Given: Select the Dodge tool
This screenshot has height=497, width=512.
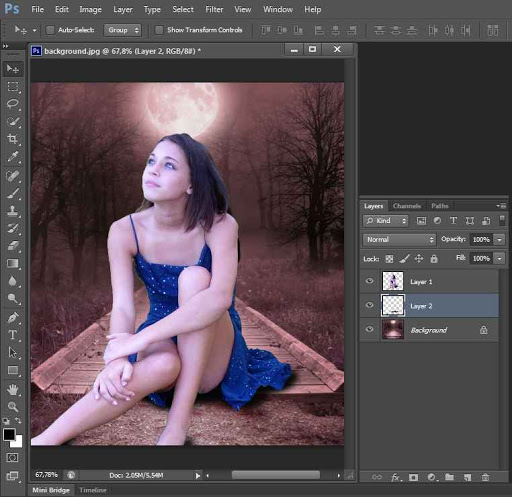Looking at the screenshot, I should click(13, 298).
